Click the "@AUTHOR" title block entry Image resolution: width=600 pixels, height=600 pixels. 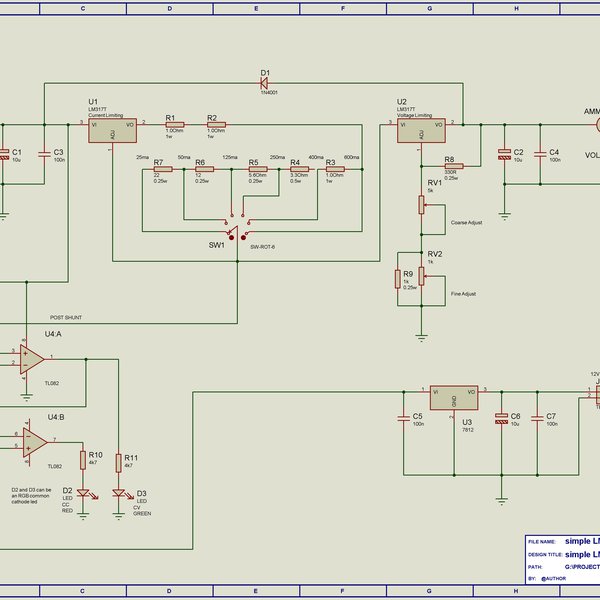tap(553, 579)
